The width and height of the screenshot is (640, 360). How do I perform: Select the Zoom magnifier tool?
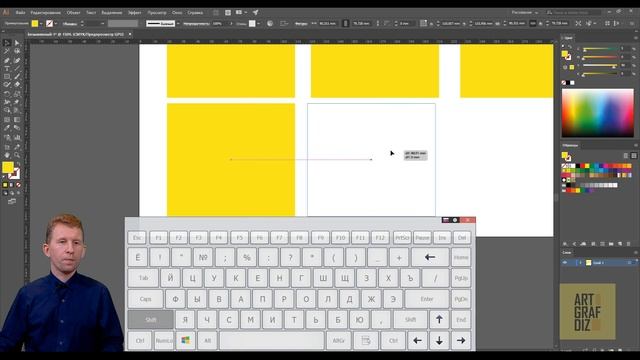coord(17,155)
